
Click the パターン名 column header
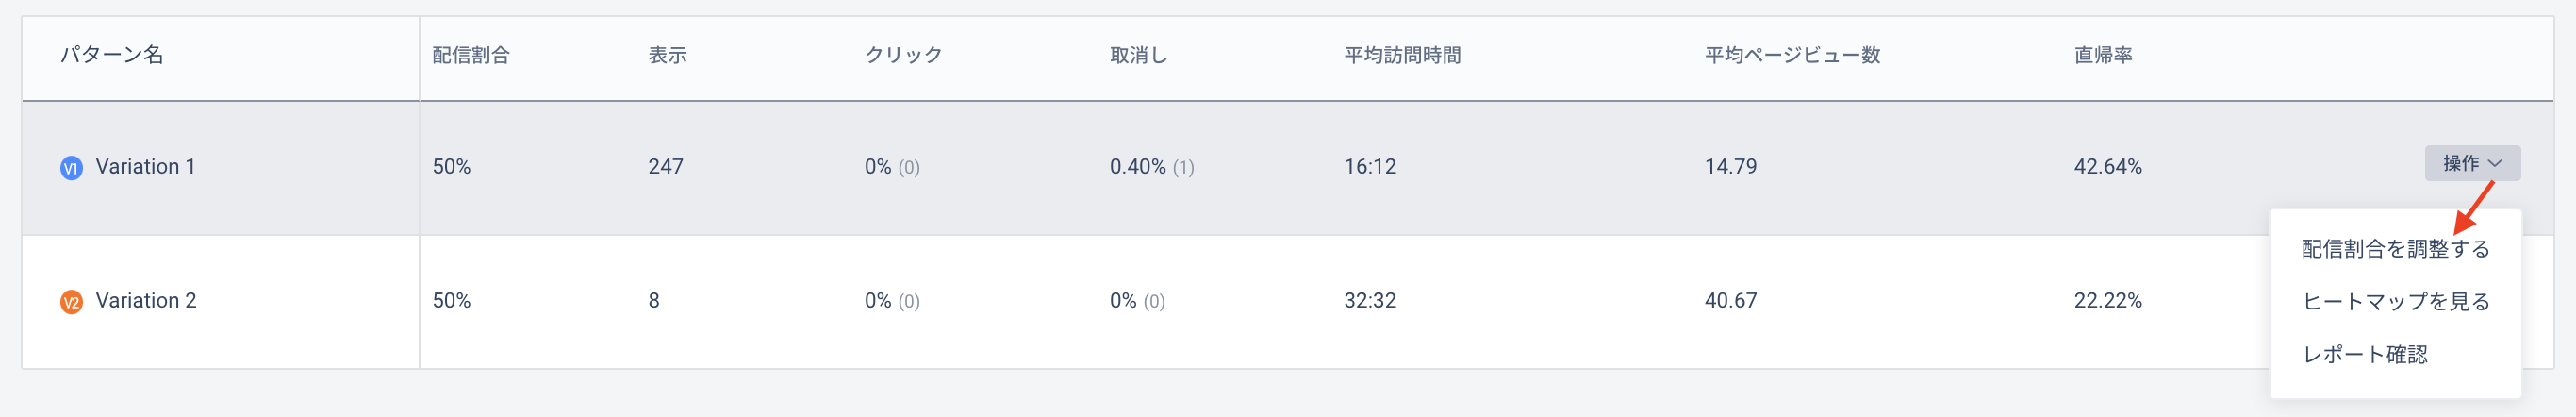(112, 55)
